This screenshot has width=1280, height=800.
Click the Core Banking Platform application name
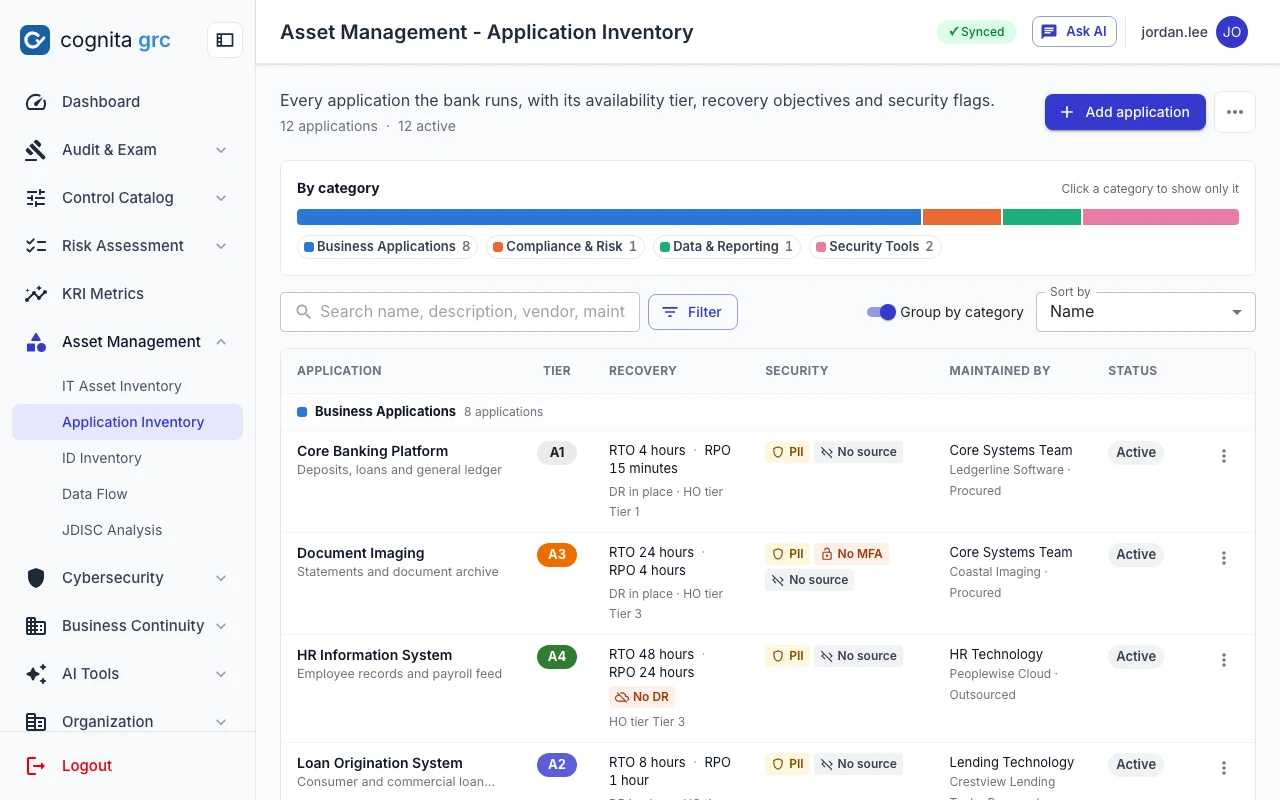[x=372, y=451]
